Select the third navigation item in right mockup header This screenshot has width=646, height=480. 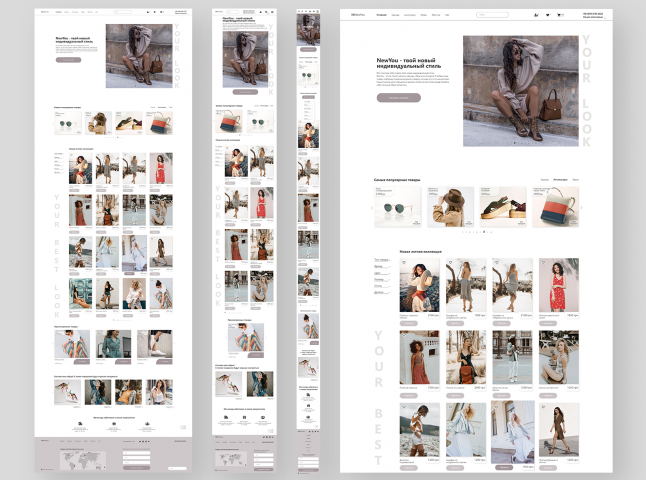pyautogui.click(x=410, y=15)
